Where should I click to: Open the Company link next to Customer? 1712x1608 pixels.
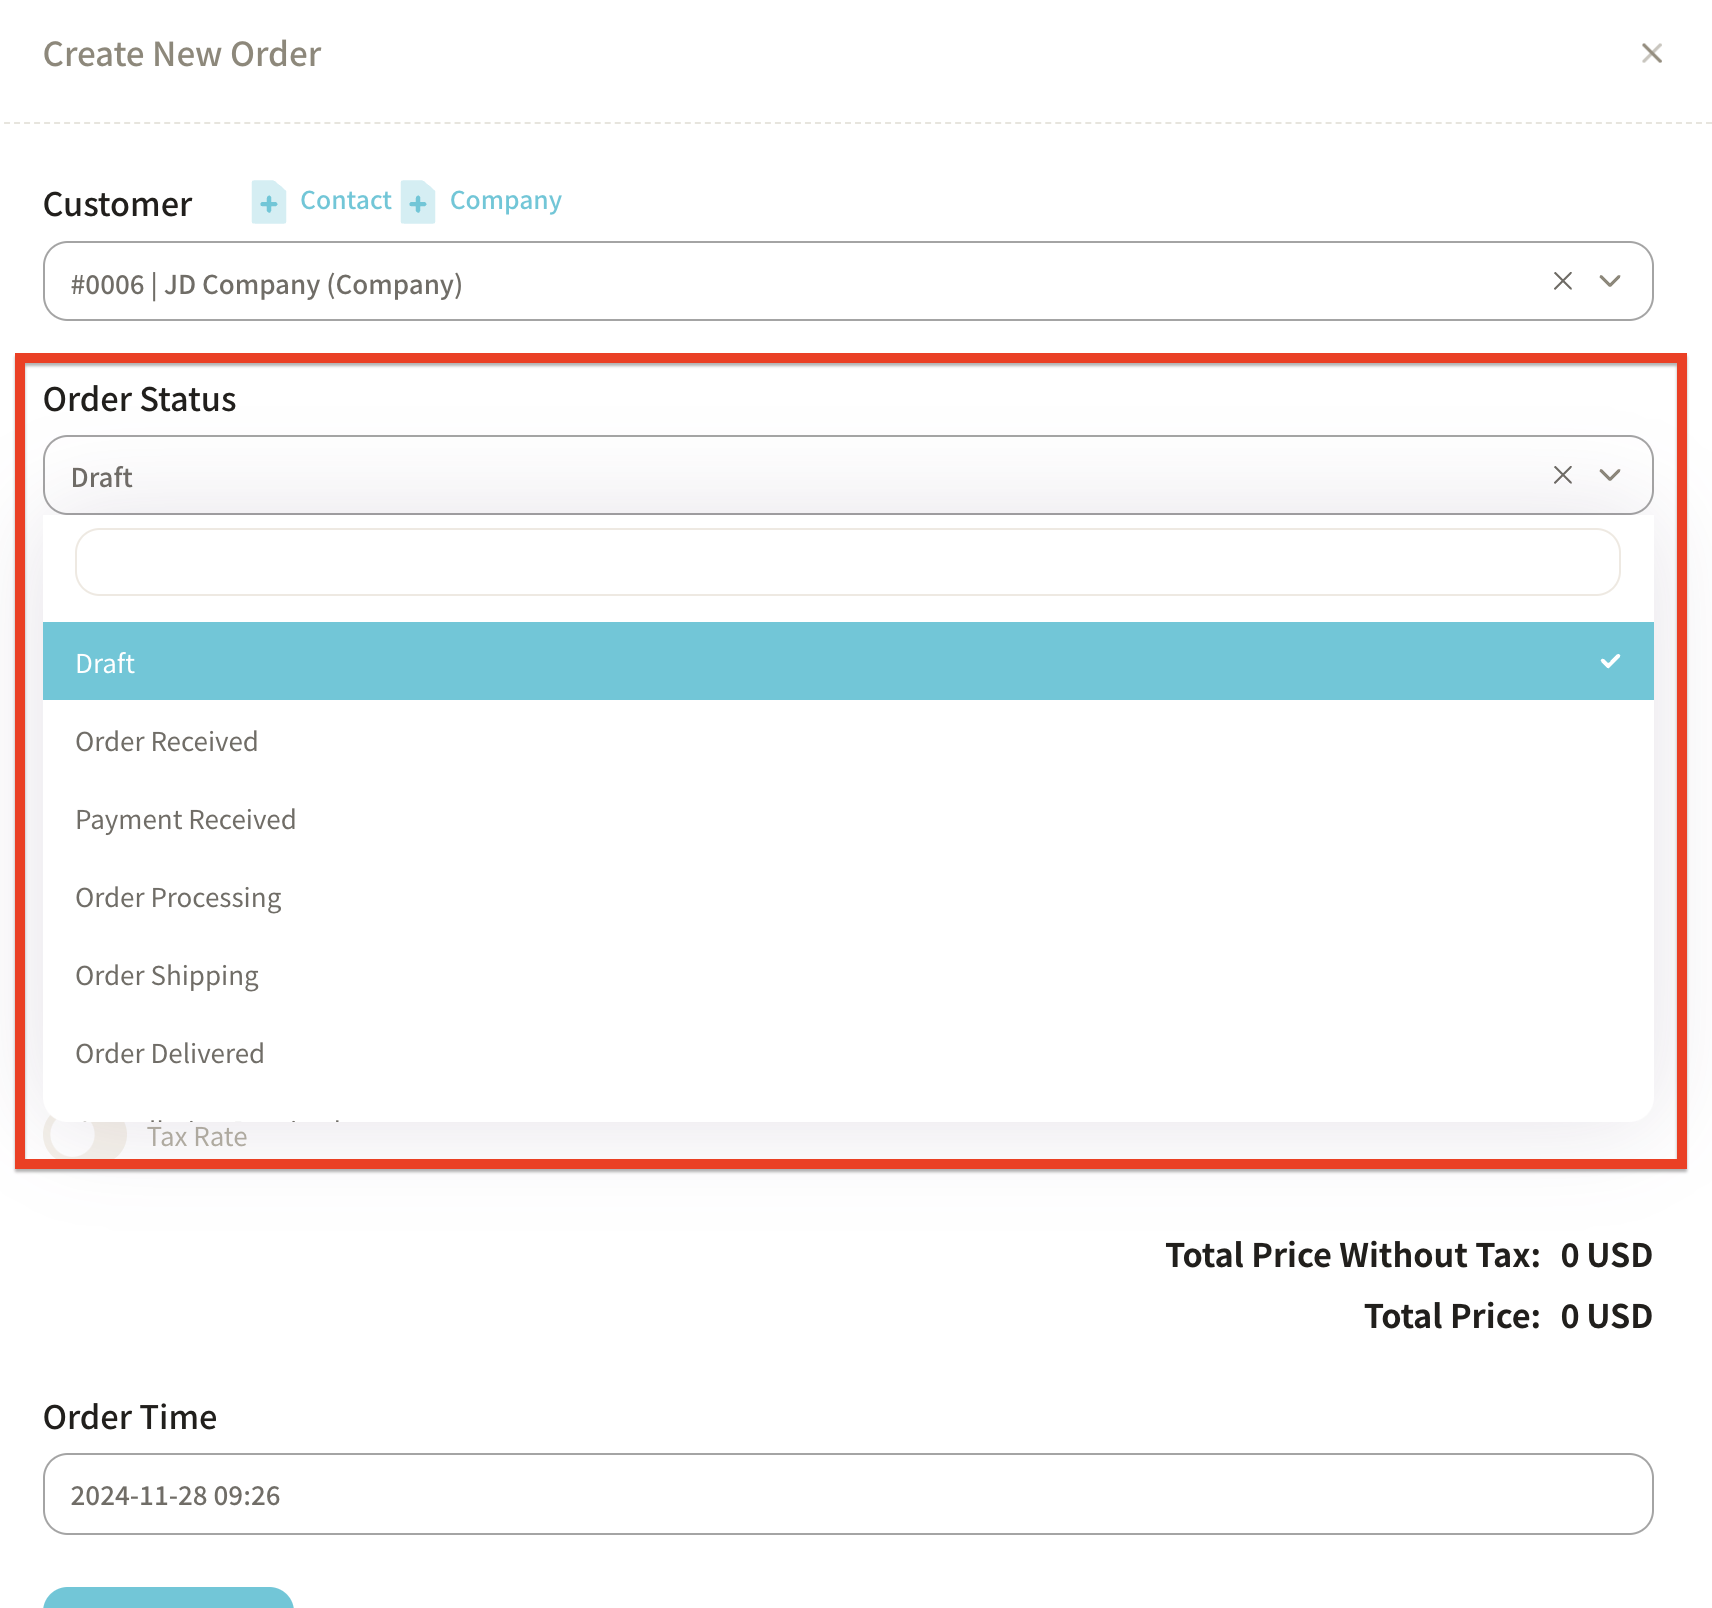[x=505, y=200]
